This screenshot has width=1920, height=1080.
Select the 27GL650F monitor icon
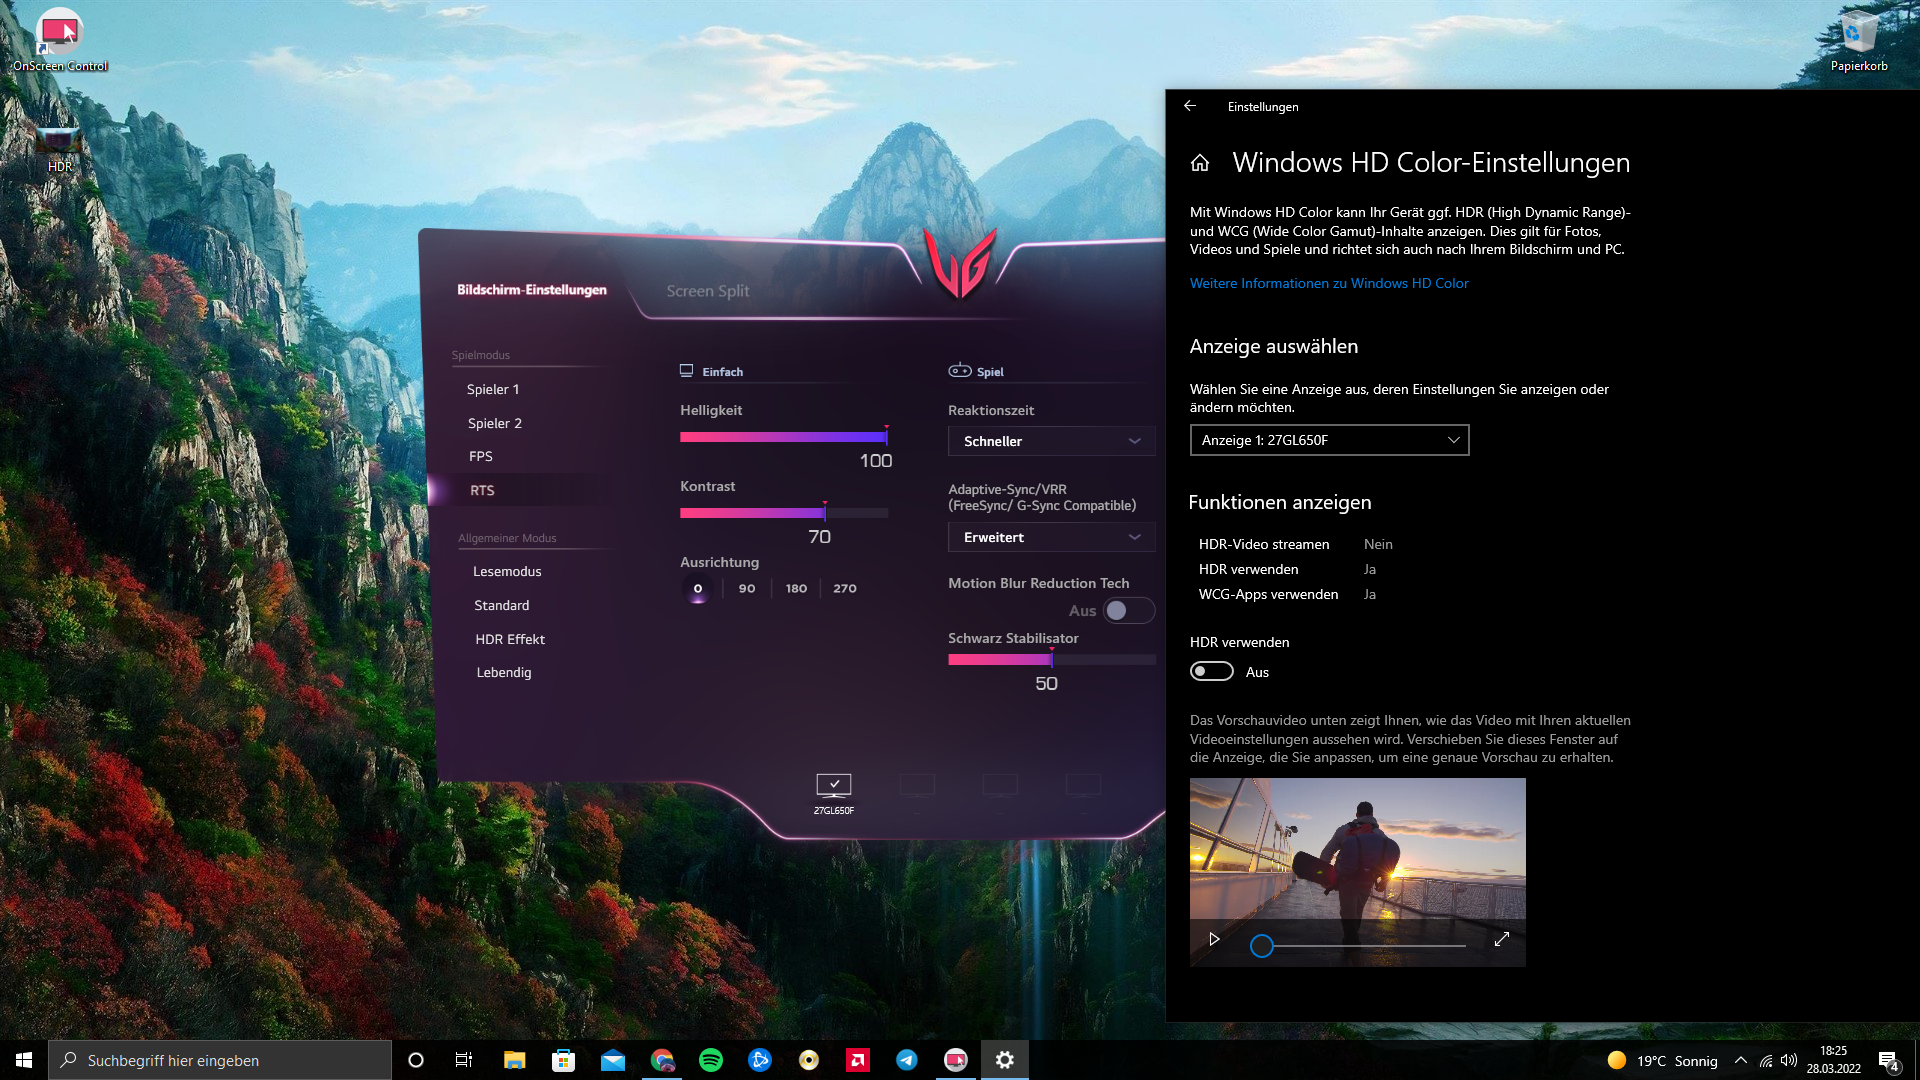coord(833,786)
